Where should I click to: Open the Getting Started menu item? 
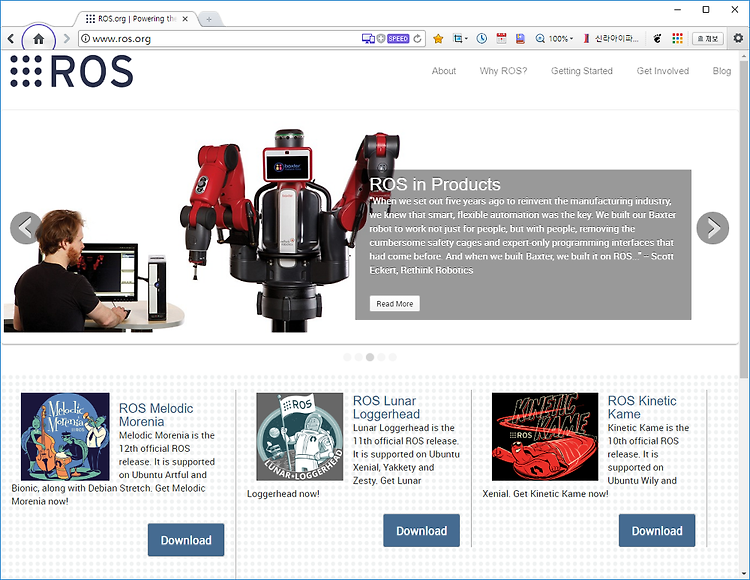582,71
